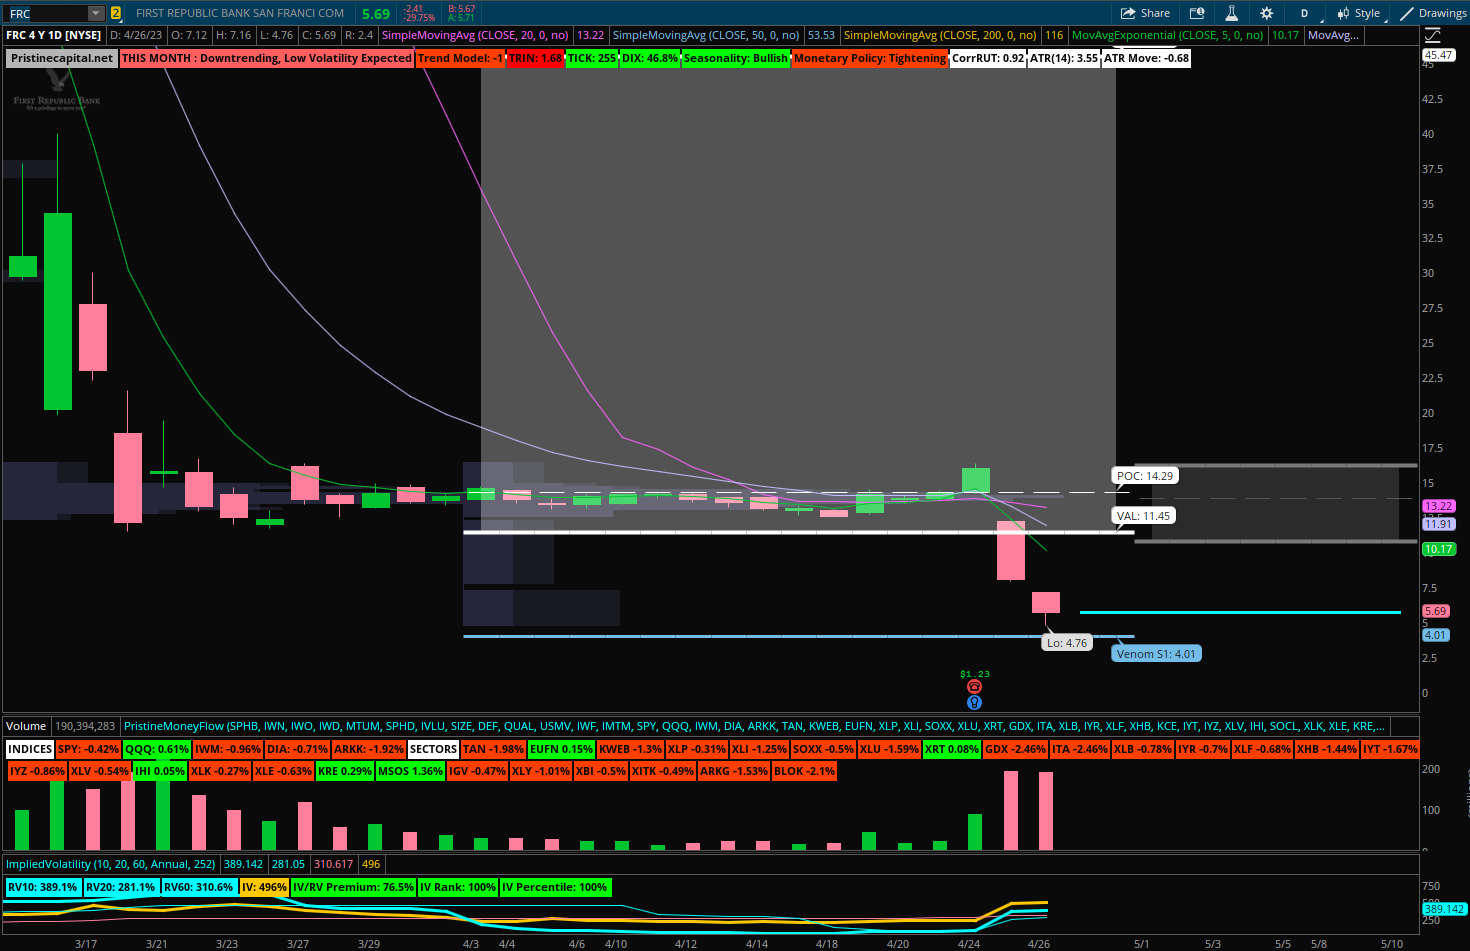Click the IV Rank: 100% label
Viewport: 1470px width, 951px height.
pos(458,887)
